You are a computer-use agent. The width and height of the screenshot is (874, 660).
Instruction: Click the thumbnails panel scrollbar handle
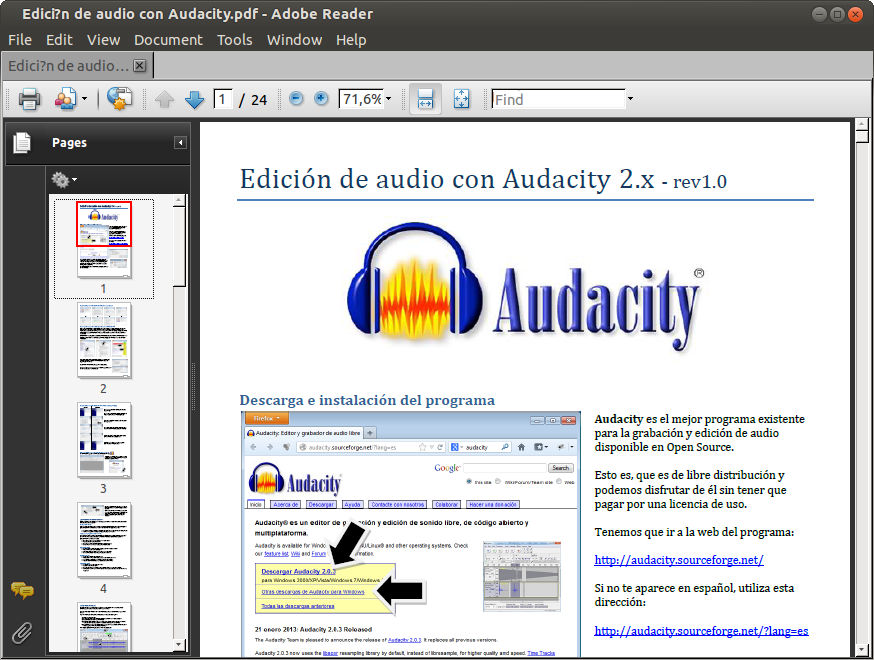[178, 246]
